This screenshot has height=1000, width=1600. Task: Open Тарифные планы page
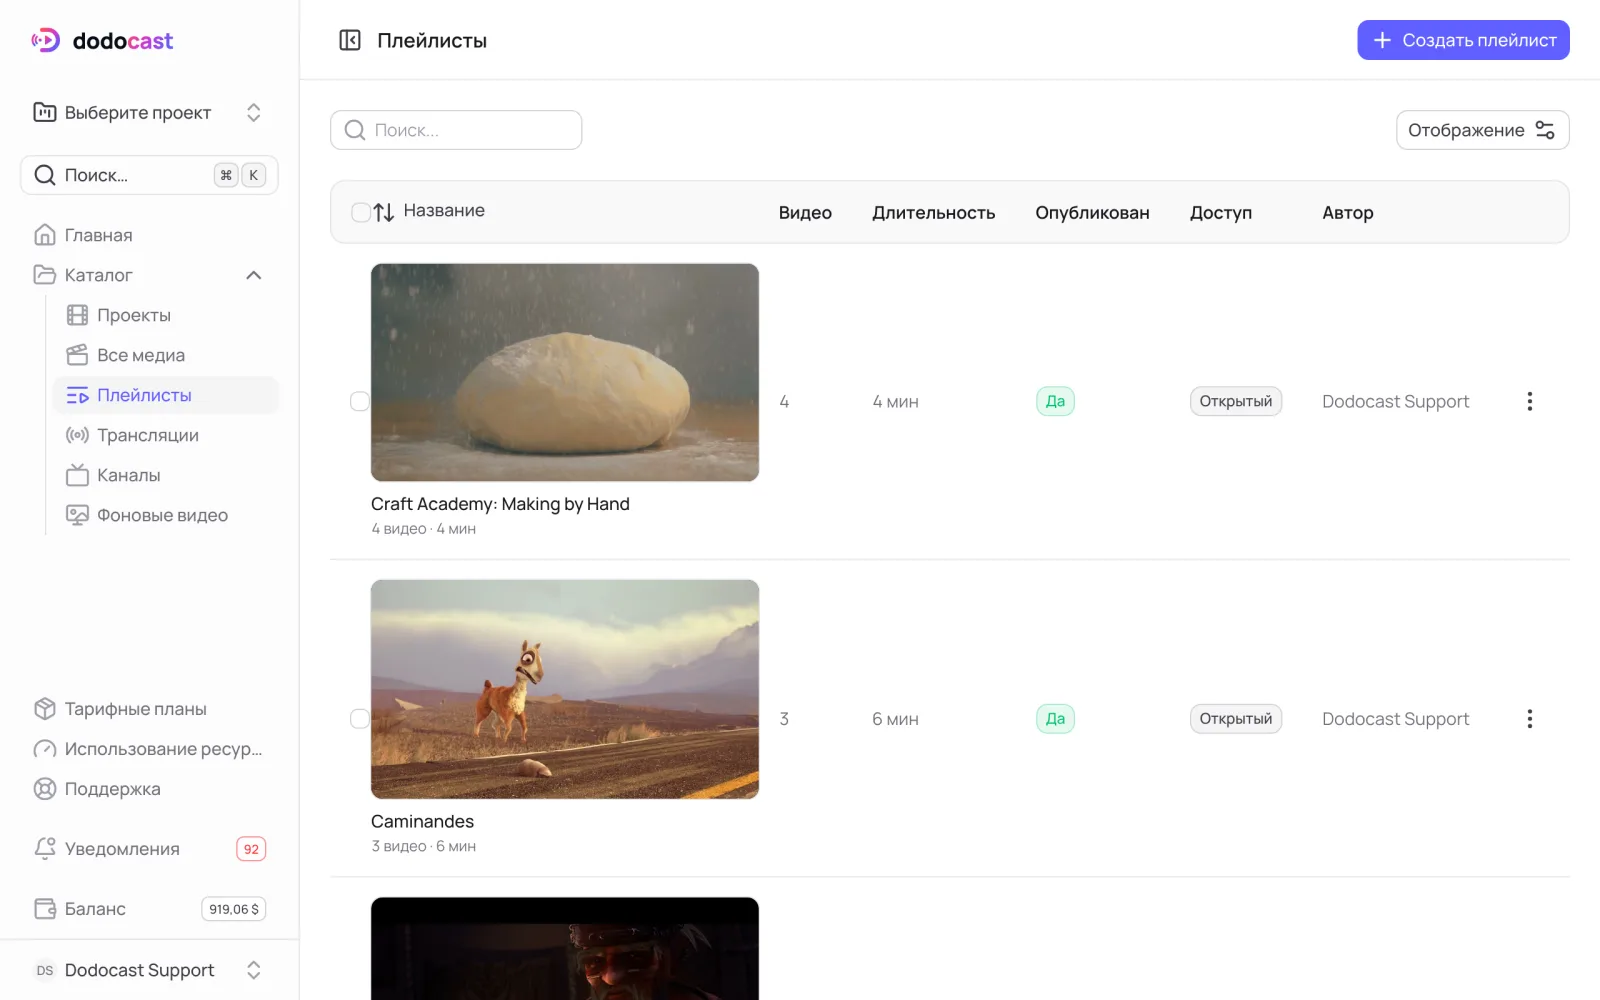149,709
